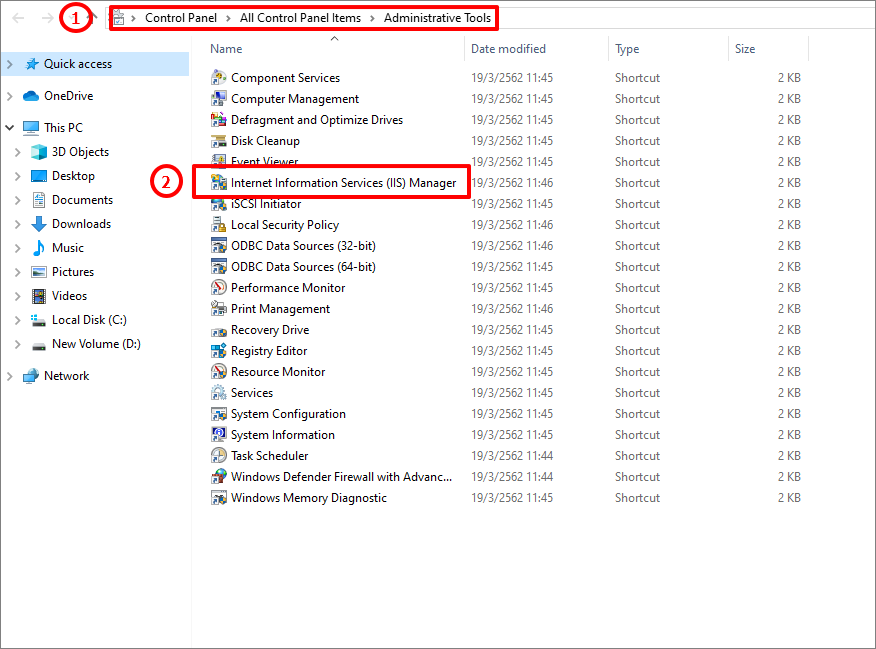Expand the Quick access tree node
The width and height of the screenshot is (876, 649).
[x=9, y=64]
